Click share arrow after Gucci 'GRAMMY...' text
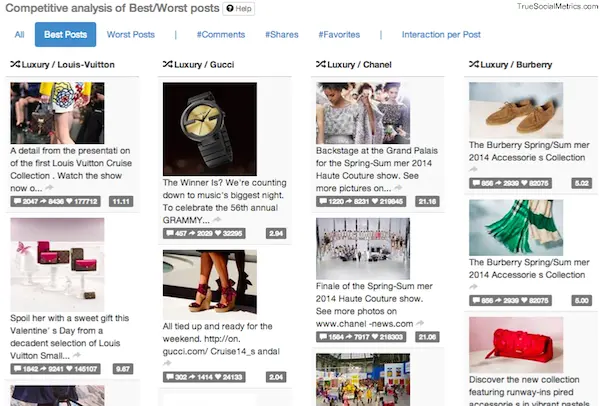600x406 pixels. pos(217,220)
